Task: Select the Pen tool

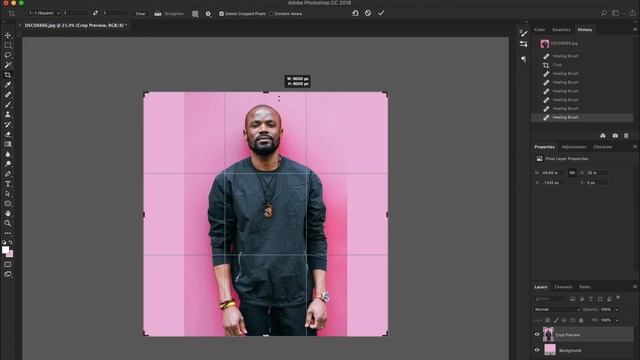Action: [8, 174]
